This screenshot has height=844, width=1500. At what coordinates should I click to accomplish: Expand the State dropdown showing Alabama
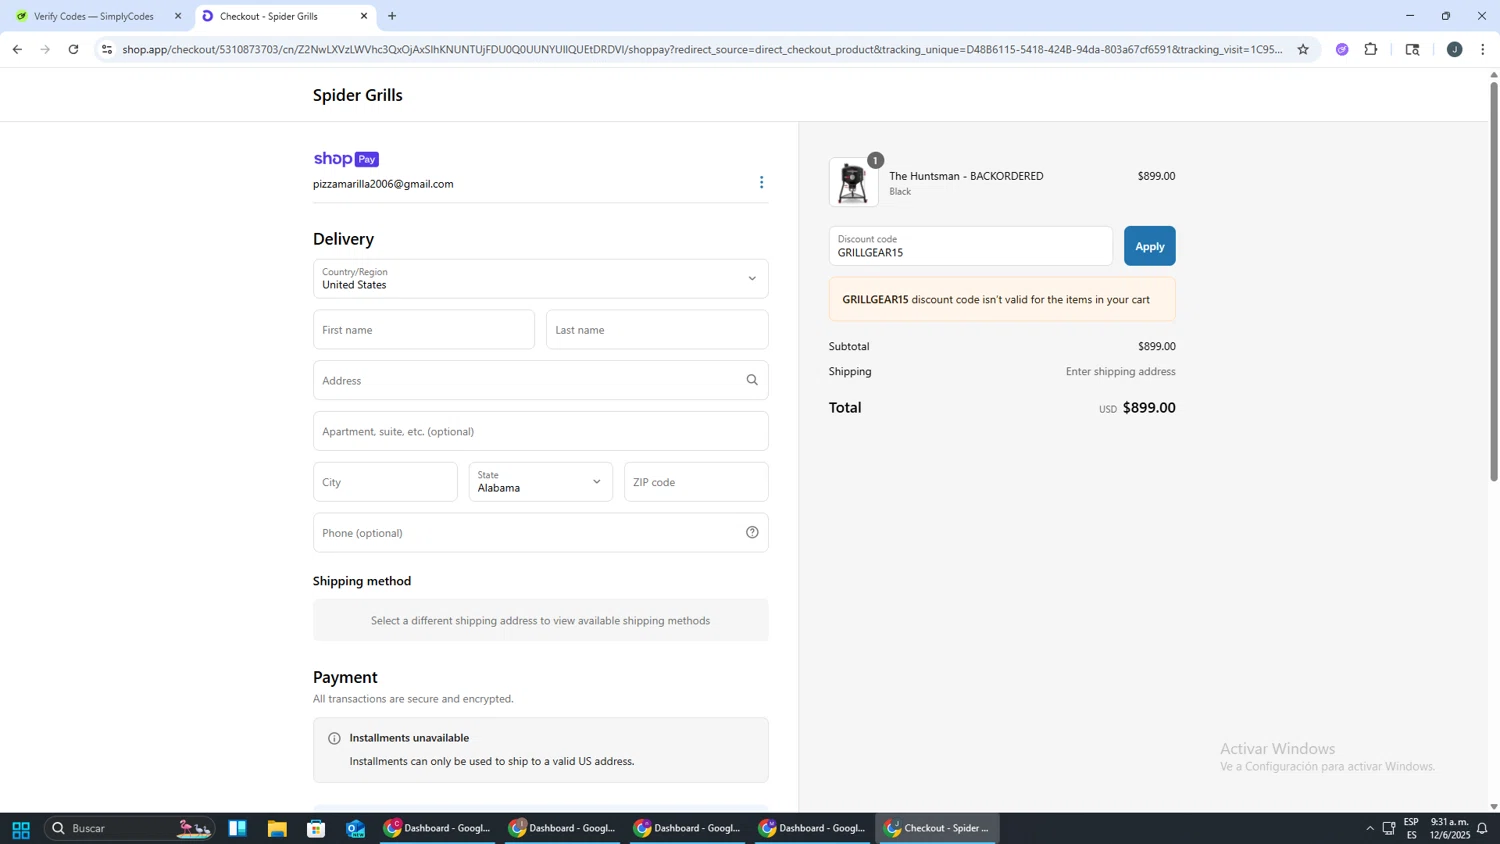point(540,482)
